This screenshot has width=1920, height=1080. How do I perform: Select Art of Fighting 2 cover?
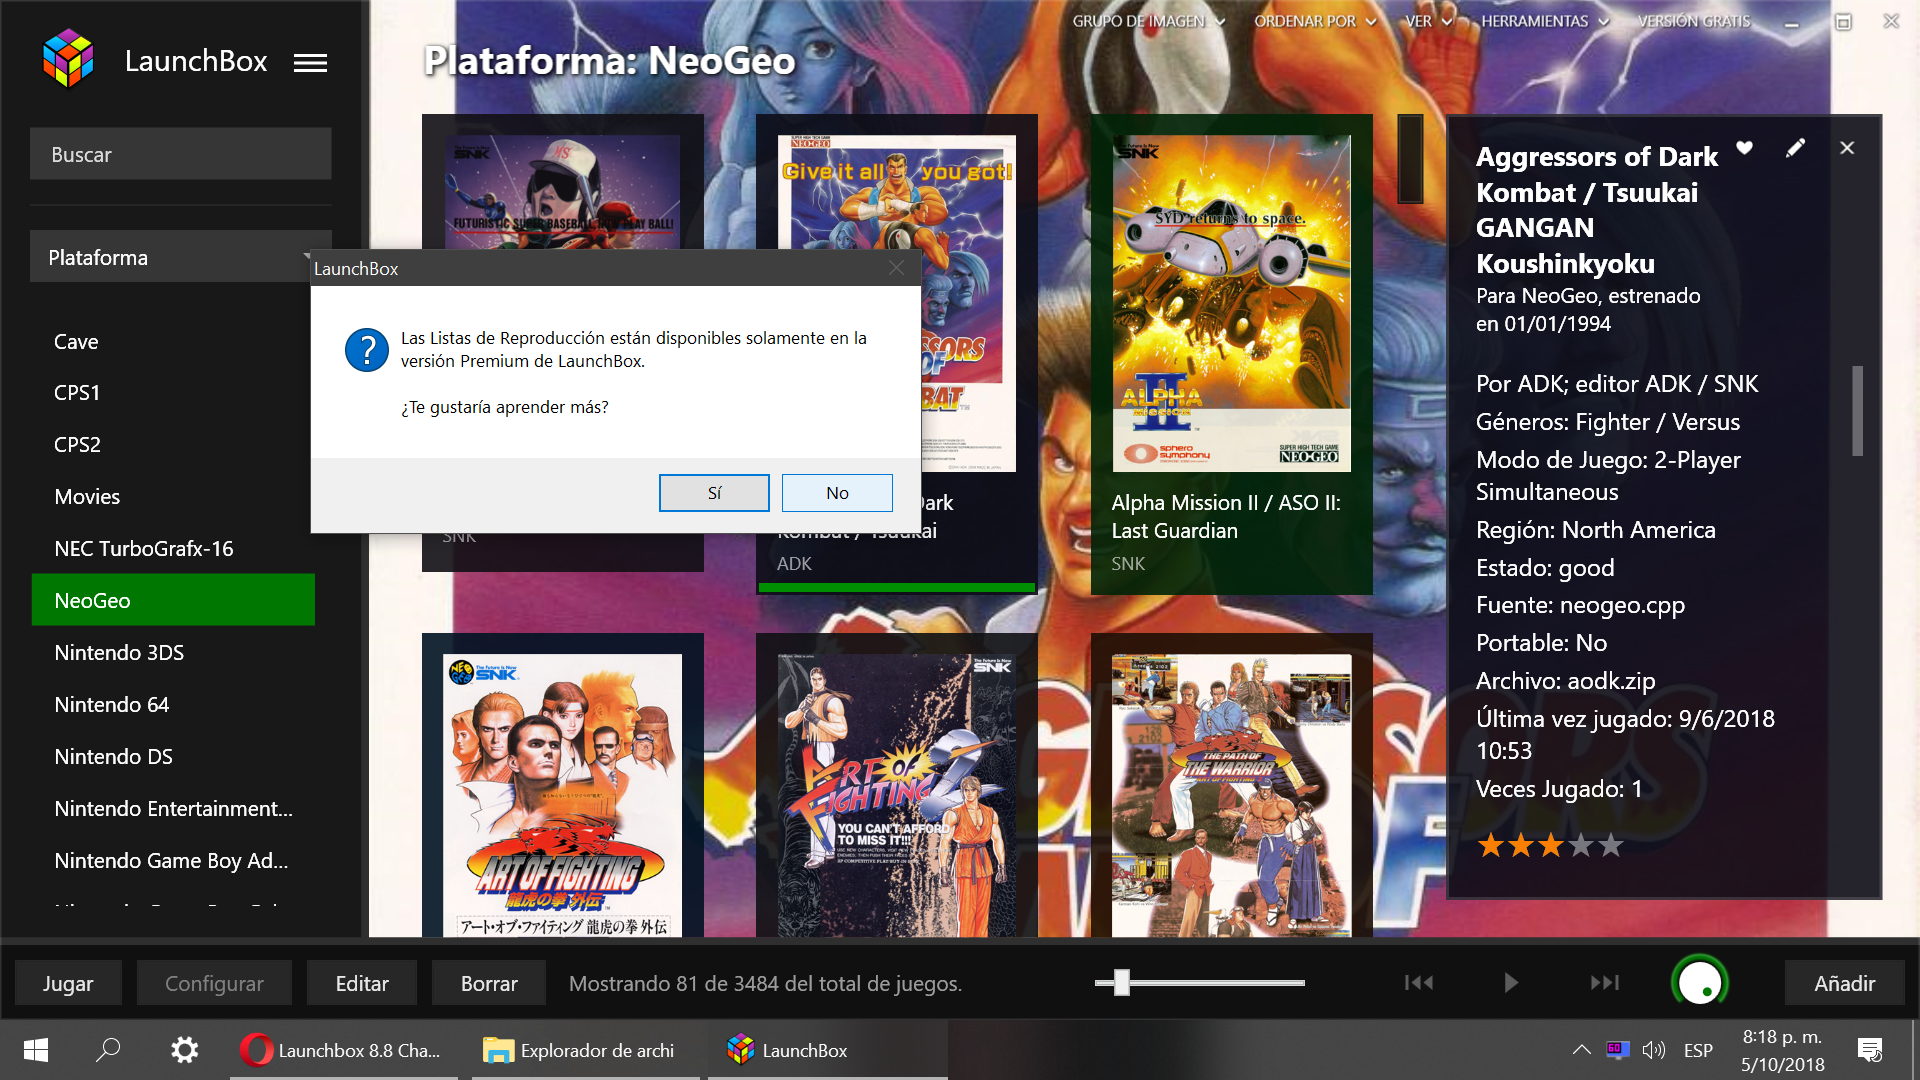coord(897,795)
